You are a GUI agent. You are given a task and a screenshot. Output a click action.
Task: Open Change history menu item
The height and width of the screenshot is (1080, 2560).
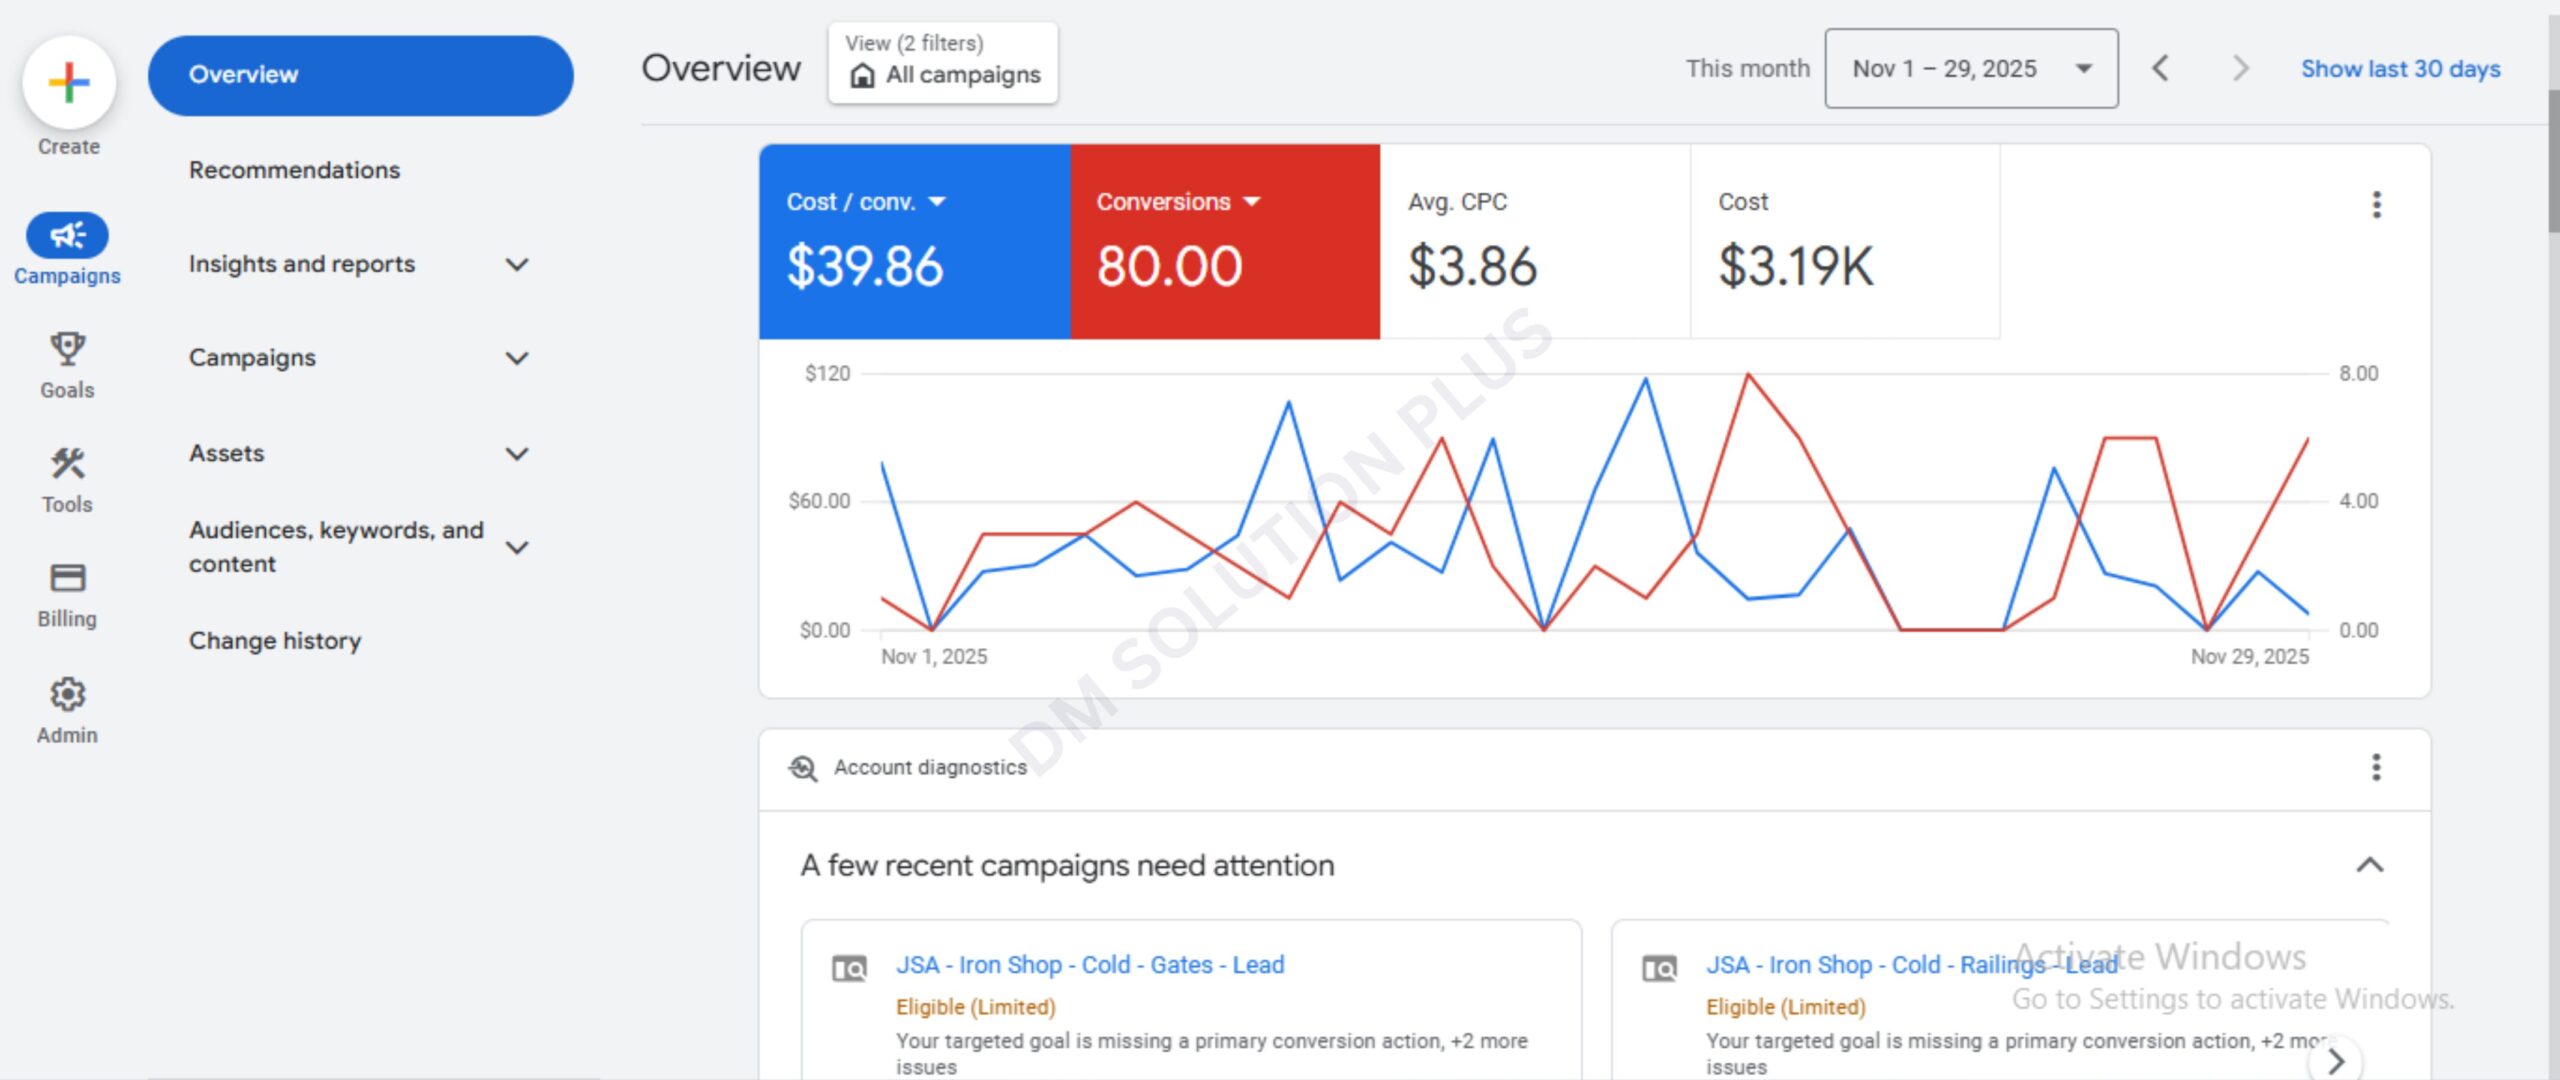(x=275, y=641)
